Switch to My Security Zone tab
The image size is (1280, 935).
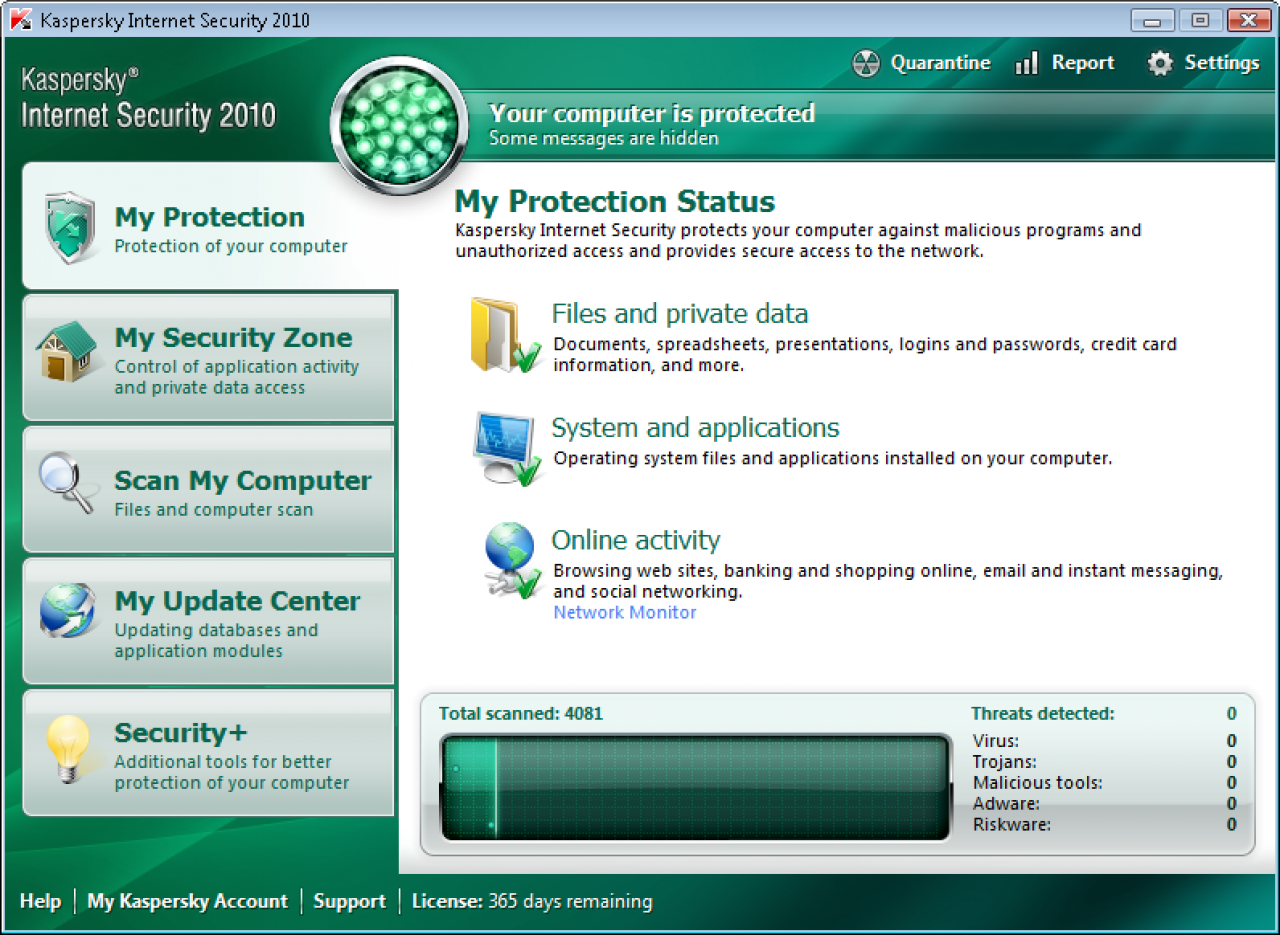click(209, 357)
